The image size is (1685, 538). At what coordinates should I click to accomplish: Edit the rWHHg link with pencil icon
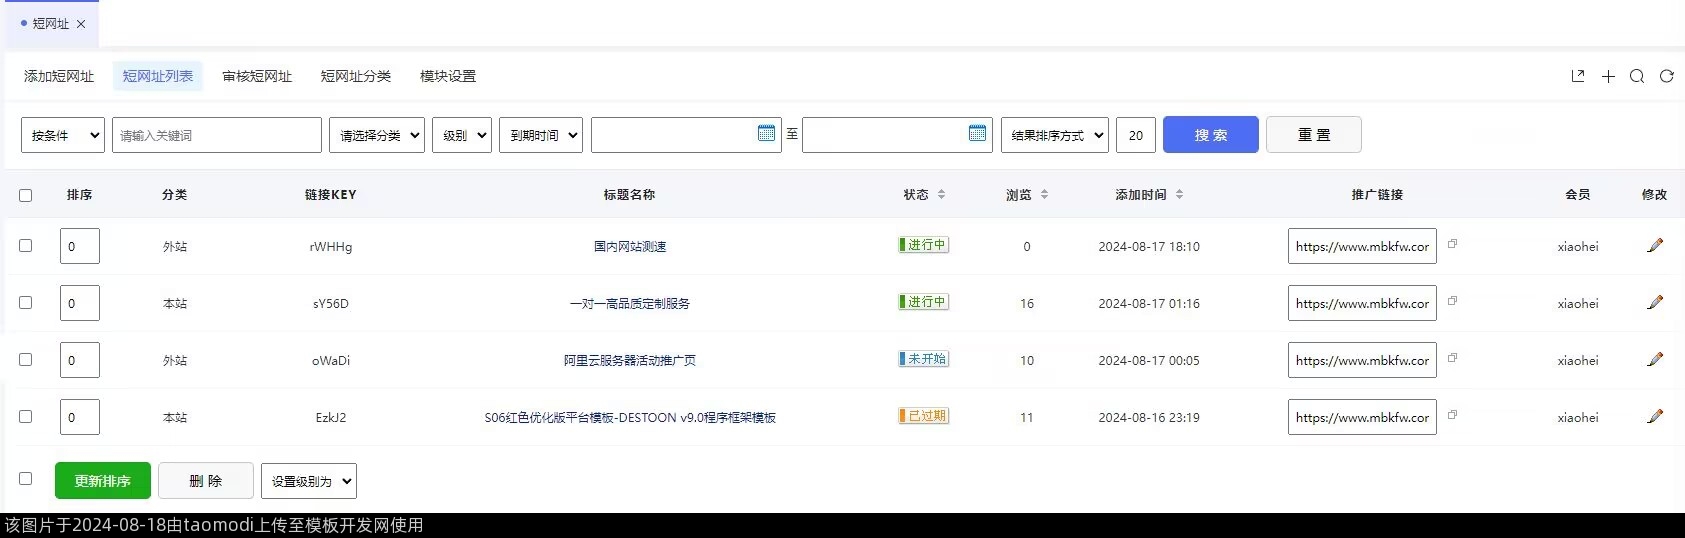[1655, 245]
